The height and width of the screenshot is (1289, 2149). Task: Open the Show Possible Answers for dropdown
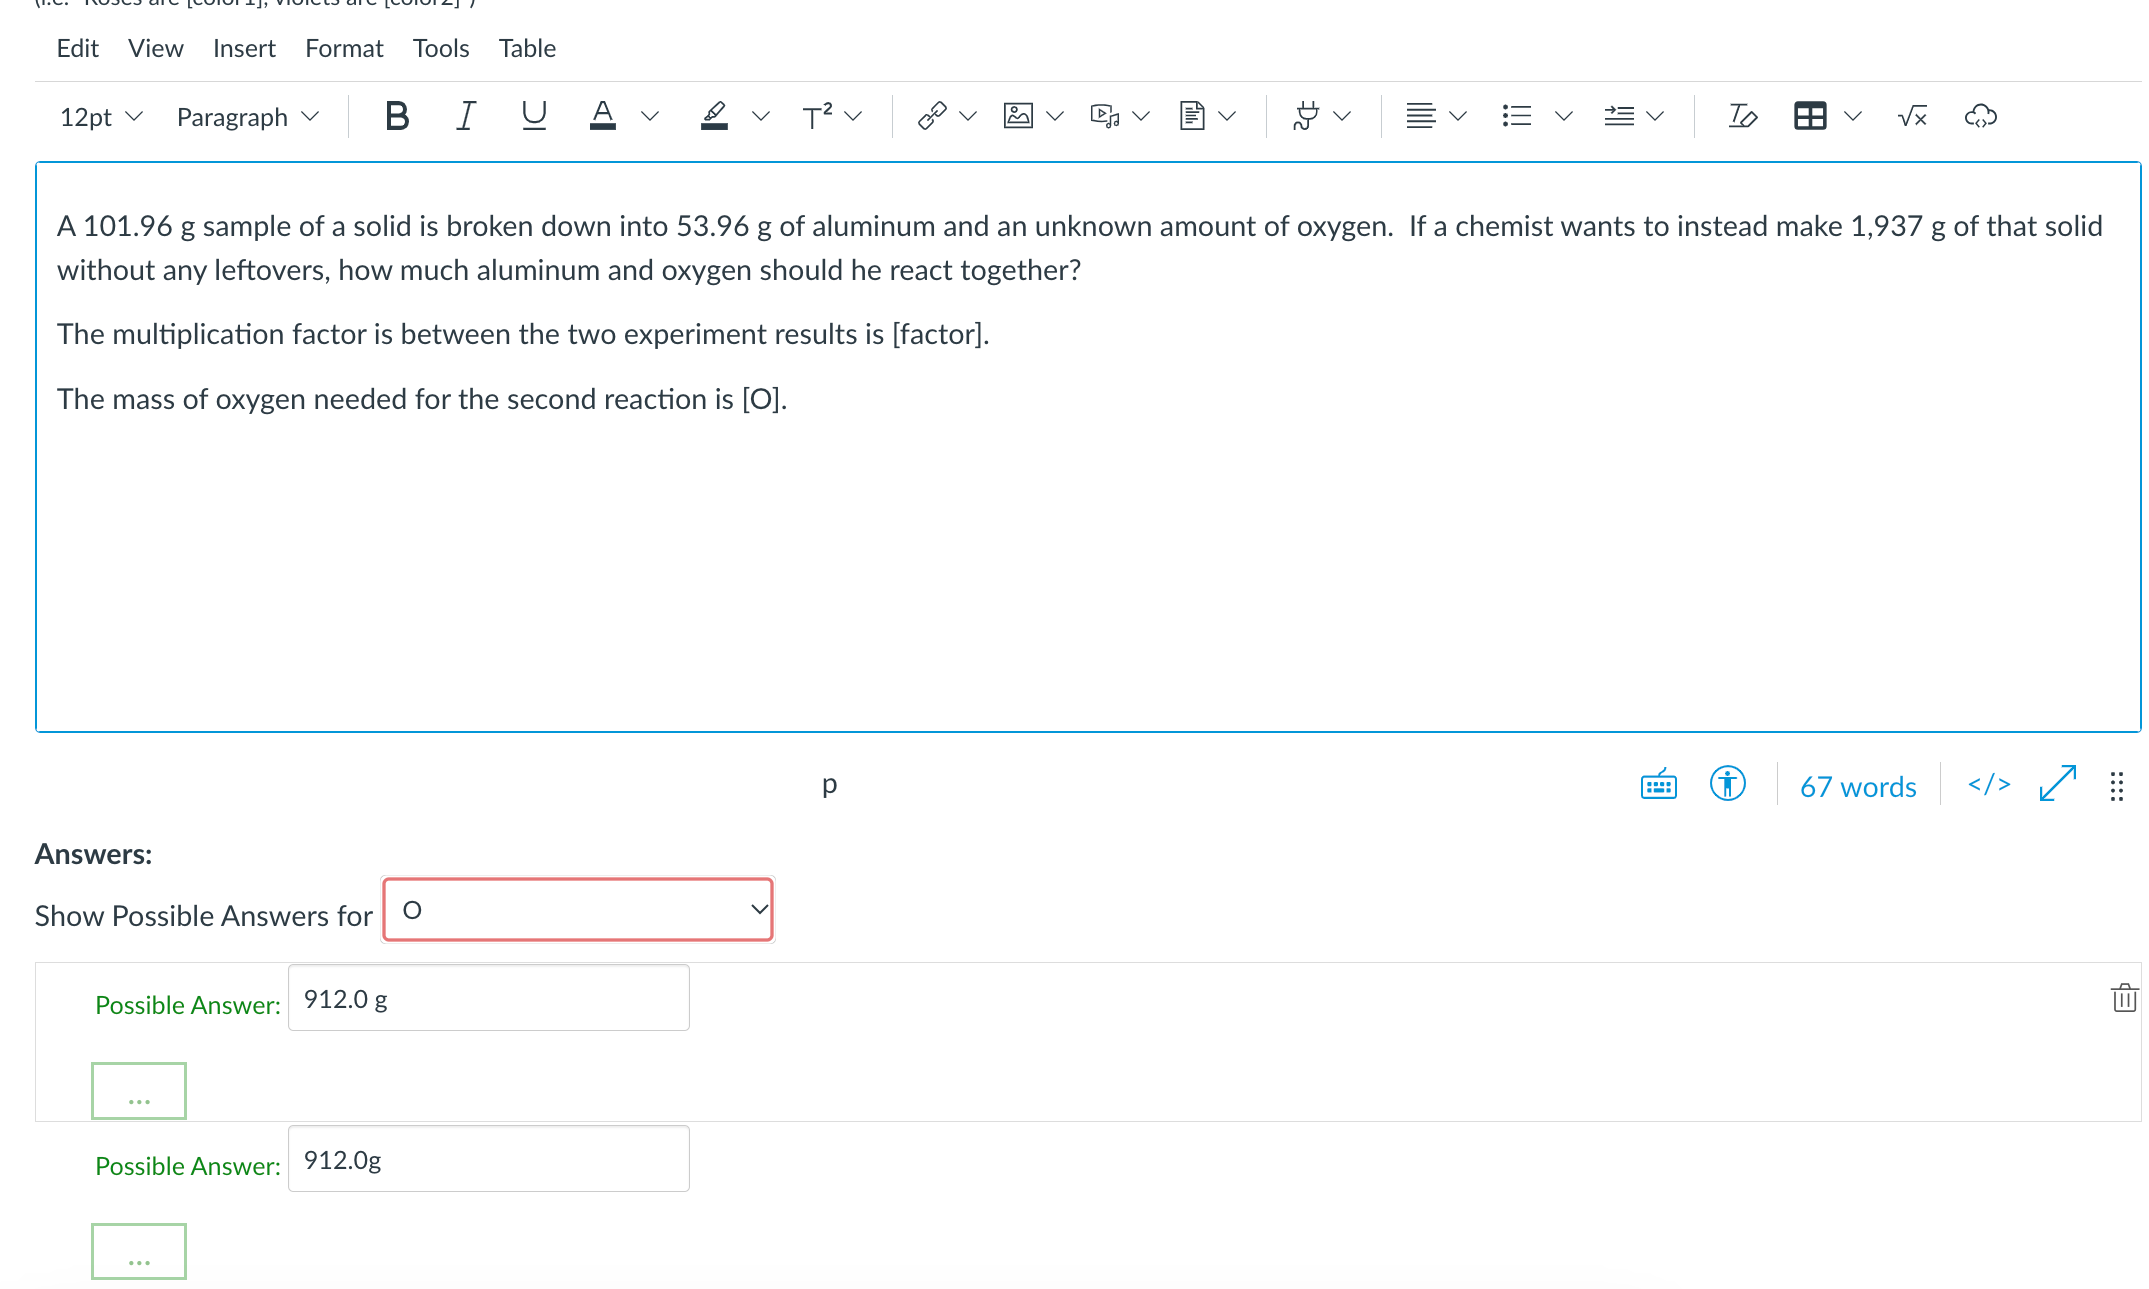click(577, 909)
